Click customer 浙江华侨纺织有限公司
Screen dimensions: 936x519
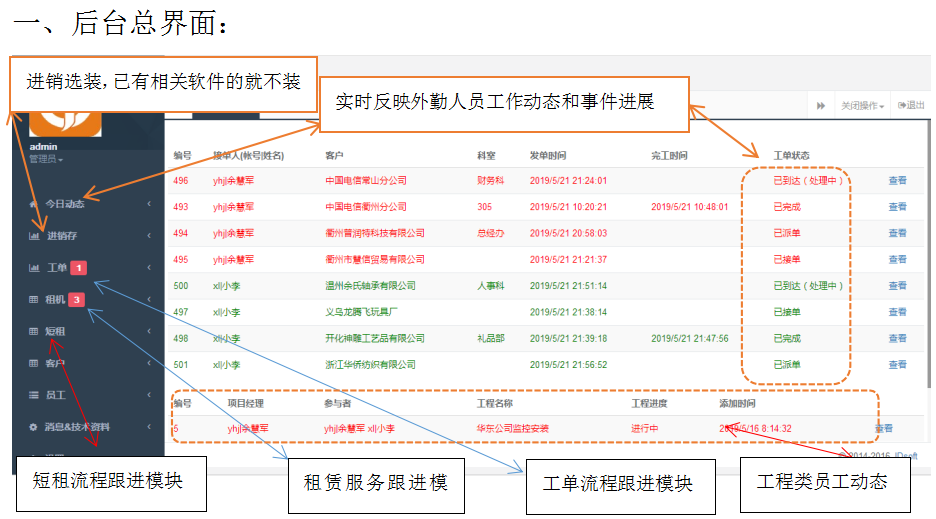point(370,364)
